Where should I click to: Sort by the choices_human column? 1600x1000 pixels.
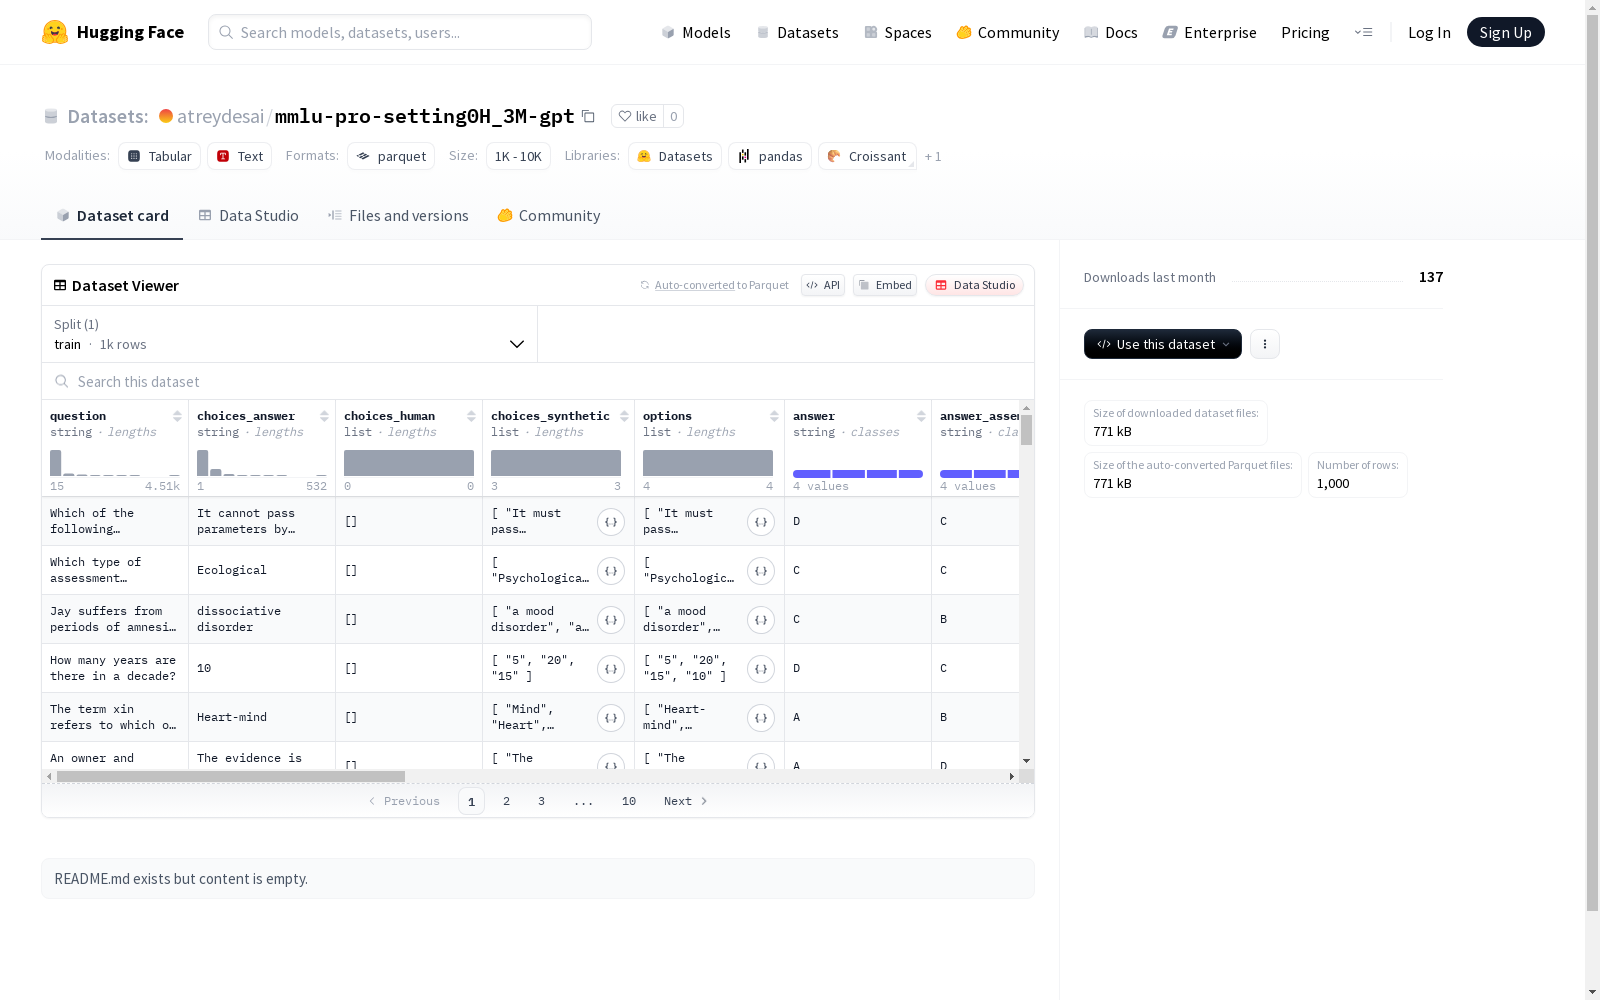(471, 416)
